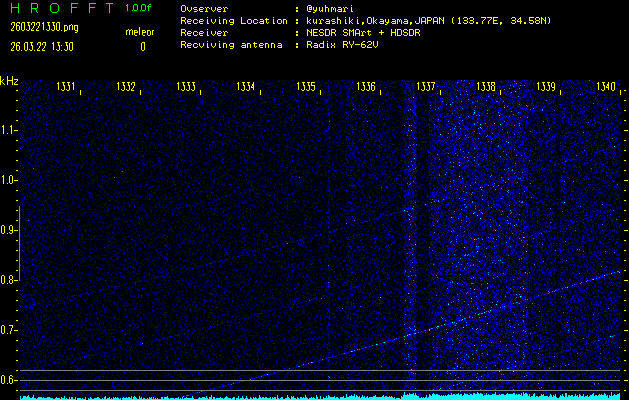
Task: Click the kHz unit label
Action: point(9,81)
